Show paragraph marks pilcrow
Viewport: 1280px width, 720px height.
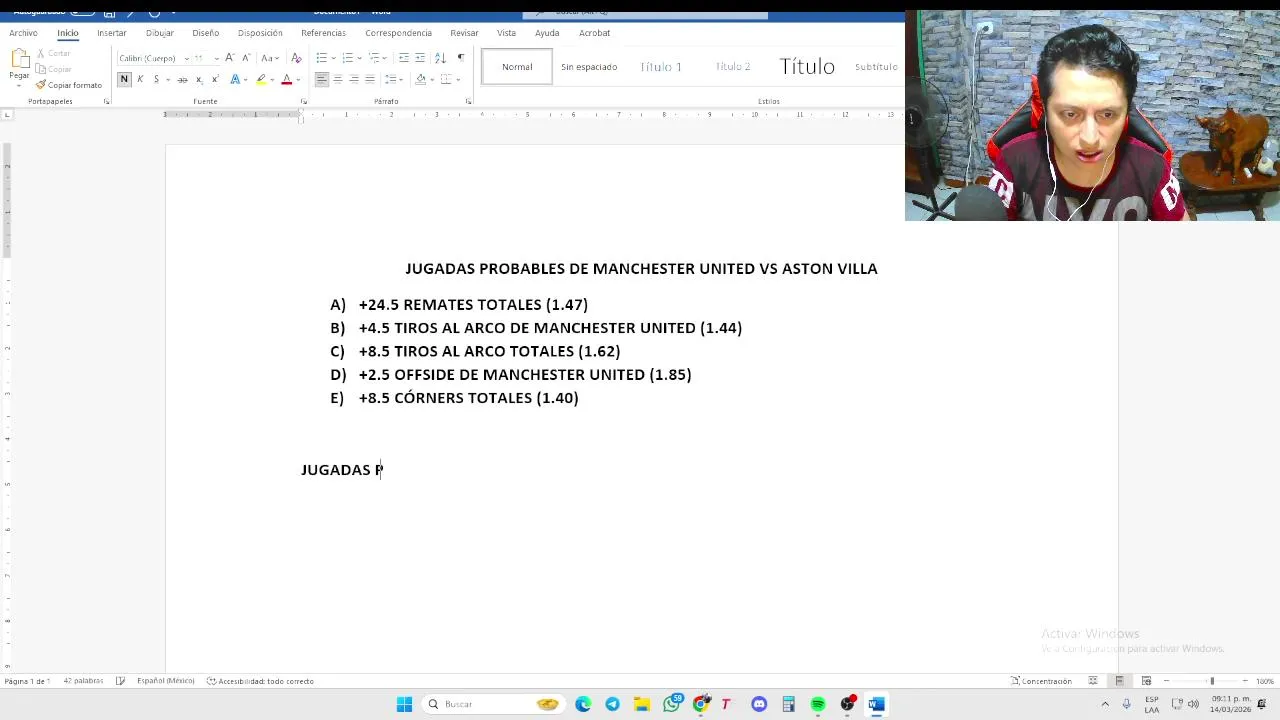pos(460,58)
